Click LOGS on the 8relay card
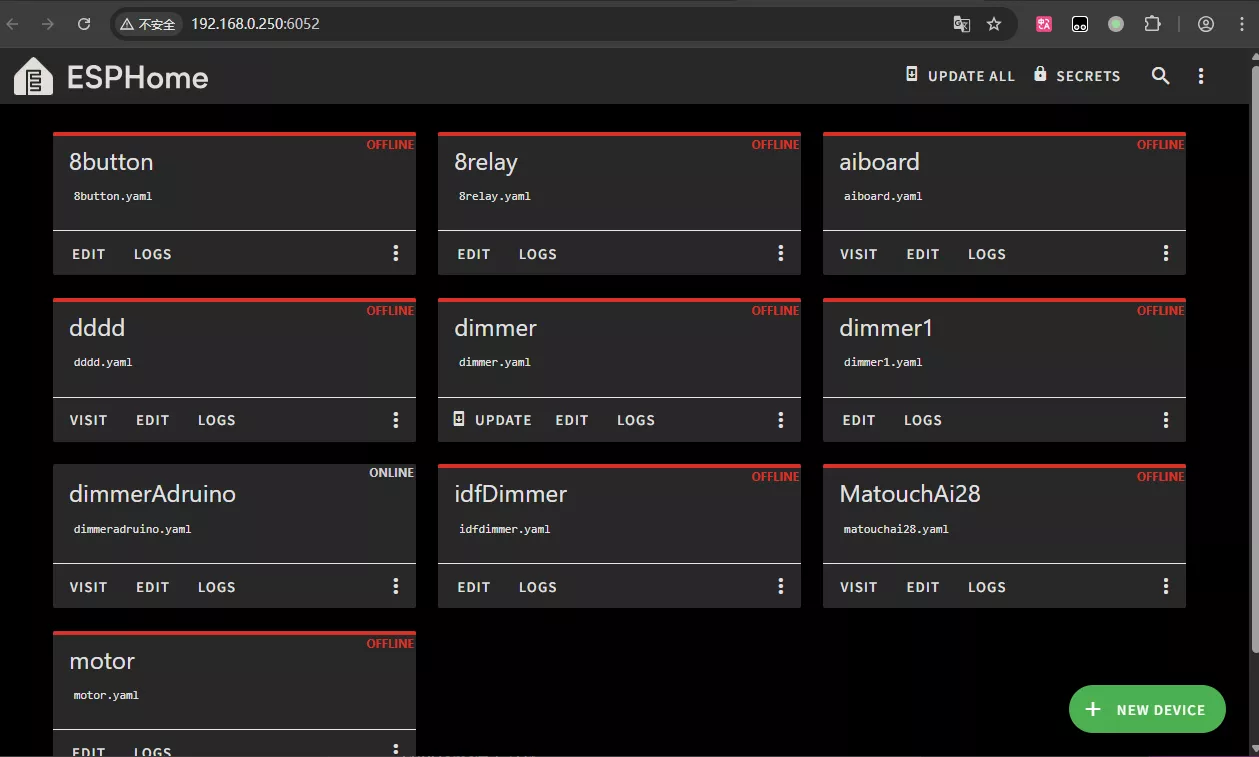 pos(538,254)
